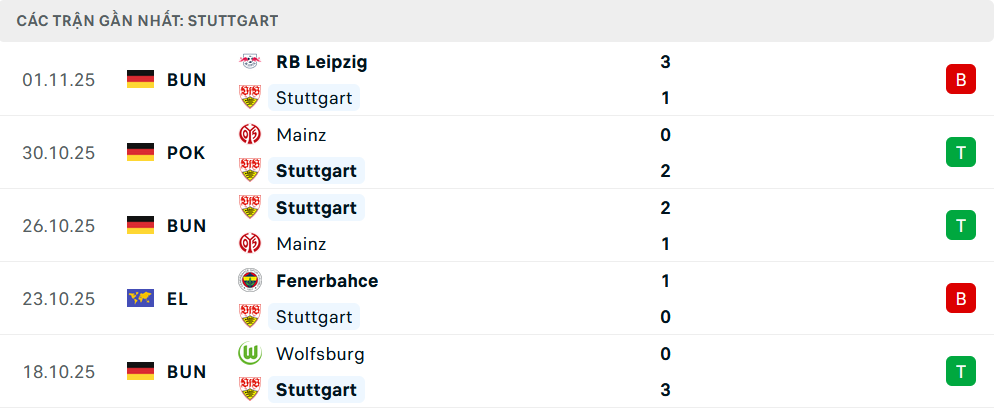
Task: Select the EL competition label
Action: pyautogui.click(x=177, y=298)
